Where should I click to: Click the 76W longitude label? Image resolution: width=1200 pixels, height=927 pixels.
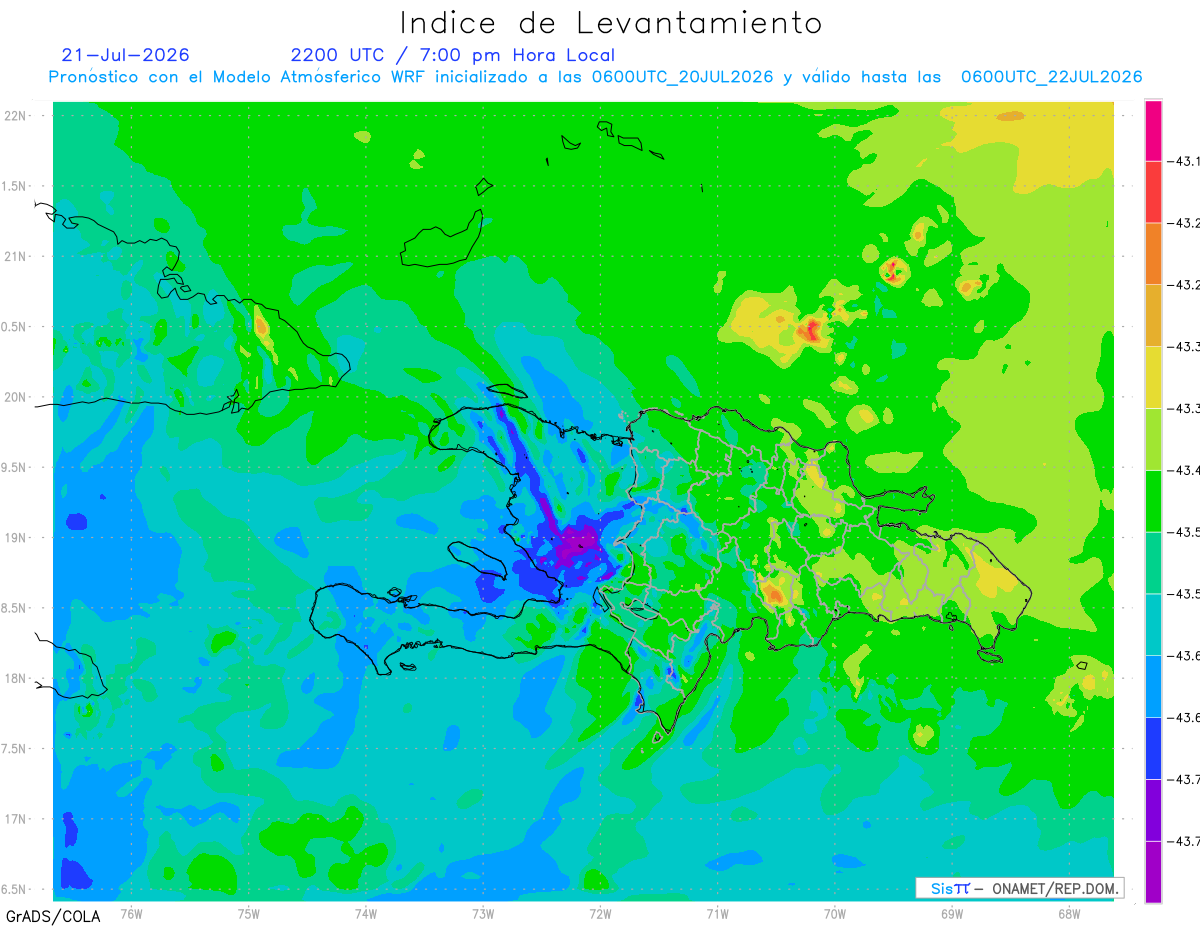tap(131, 913)
